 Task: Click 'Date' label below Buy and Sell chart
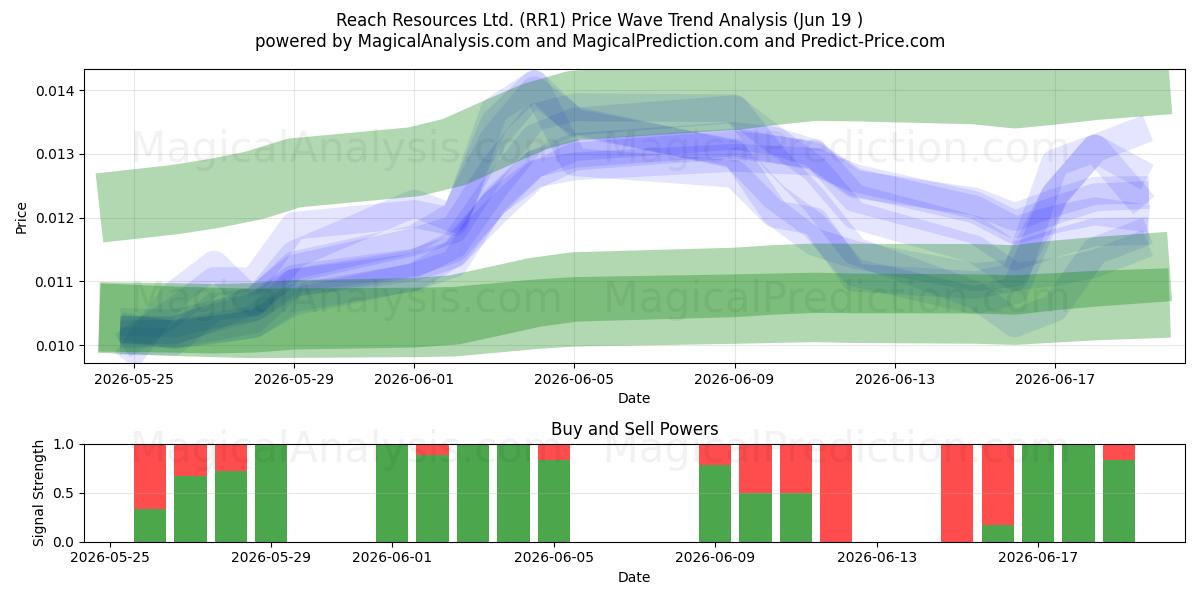pyautogui.click(x=634, y=577)
